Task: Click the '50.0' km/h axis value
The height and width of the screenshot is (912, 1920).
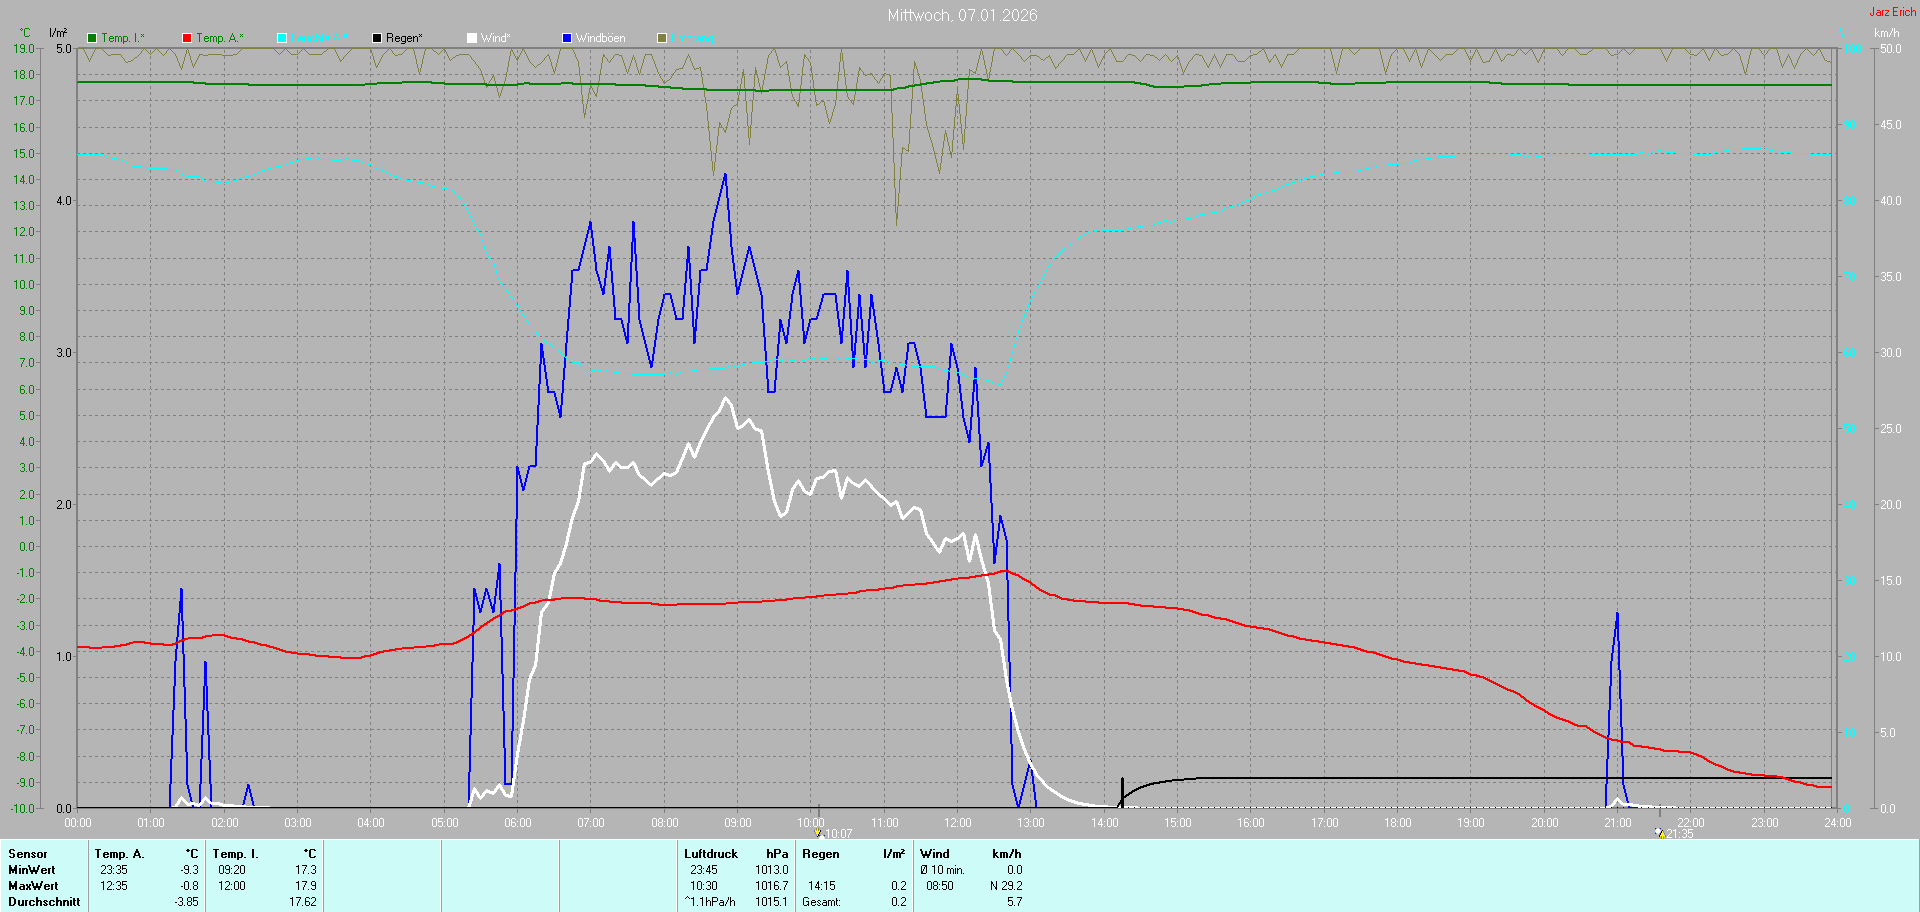Action: (1891, 48)
